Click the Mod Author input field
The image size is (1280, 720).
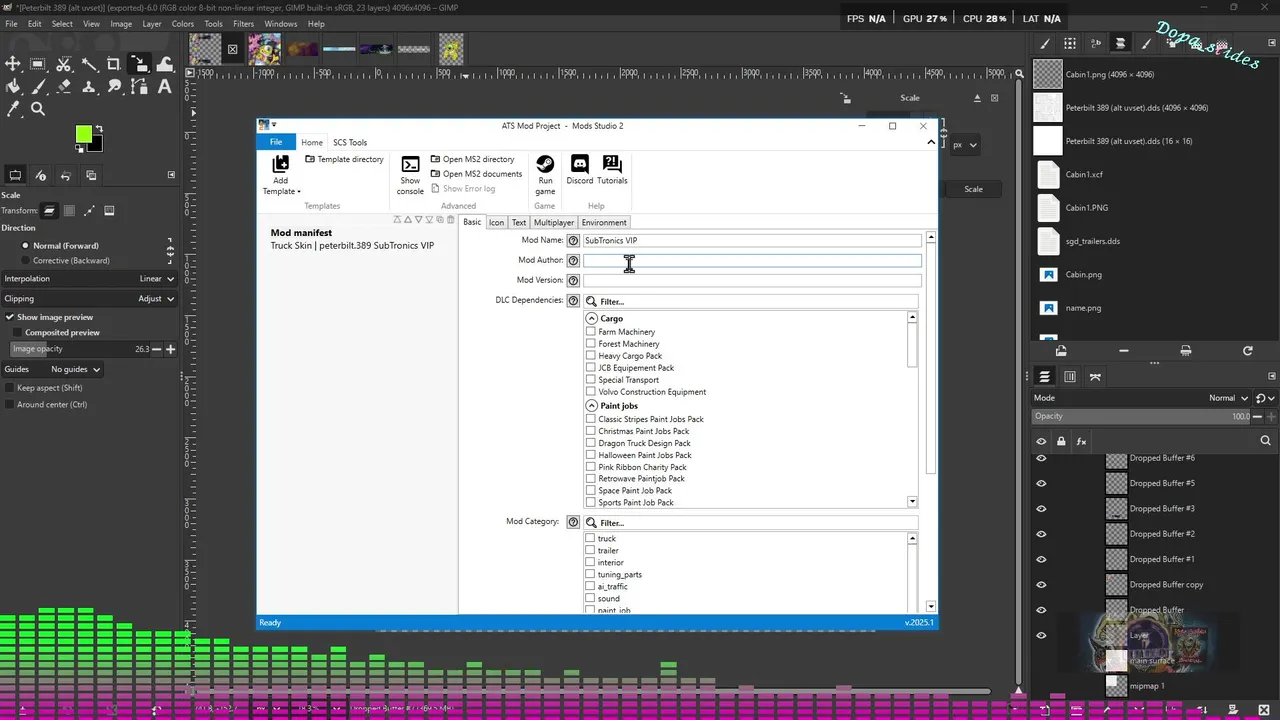(752, 260)
